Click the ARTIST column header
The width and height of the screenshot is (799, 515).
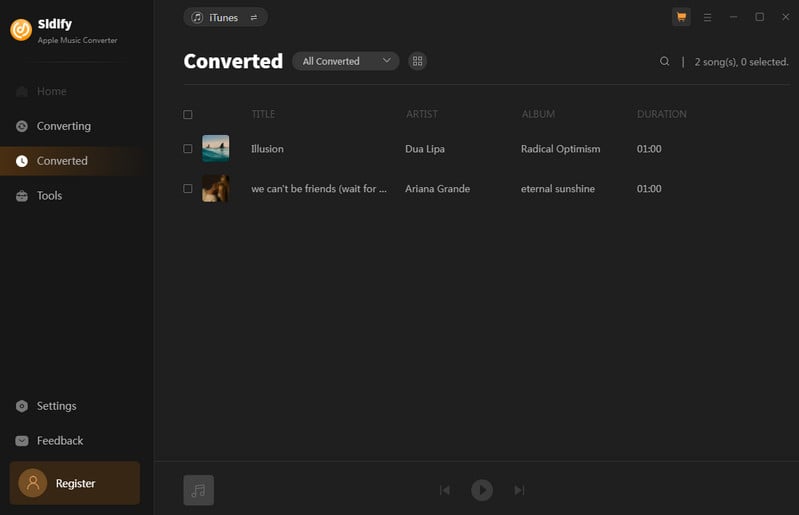[421, 114]
